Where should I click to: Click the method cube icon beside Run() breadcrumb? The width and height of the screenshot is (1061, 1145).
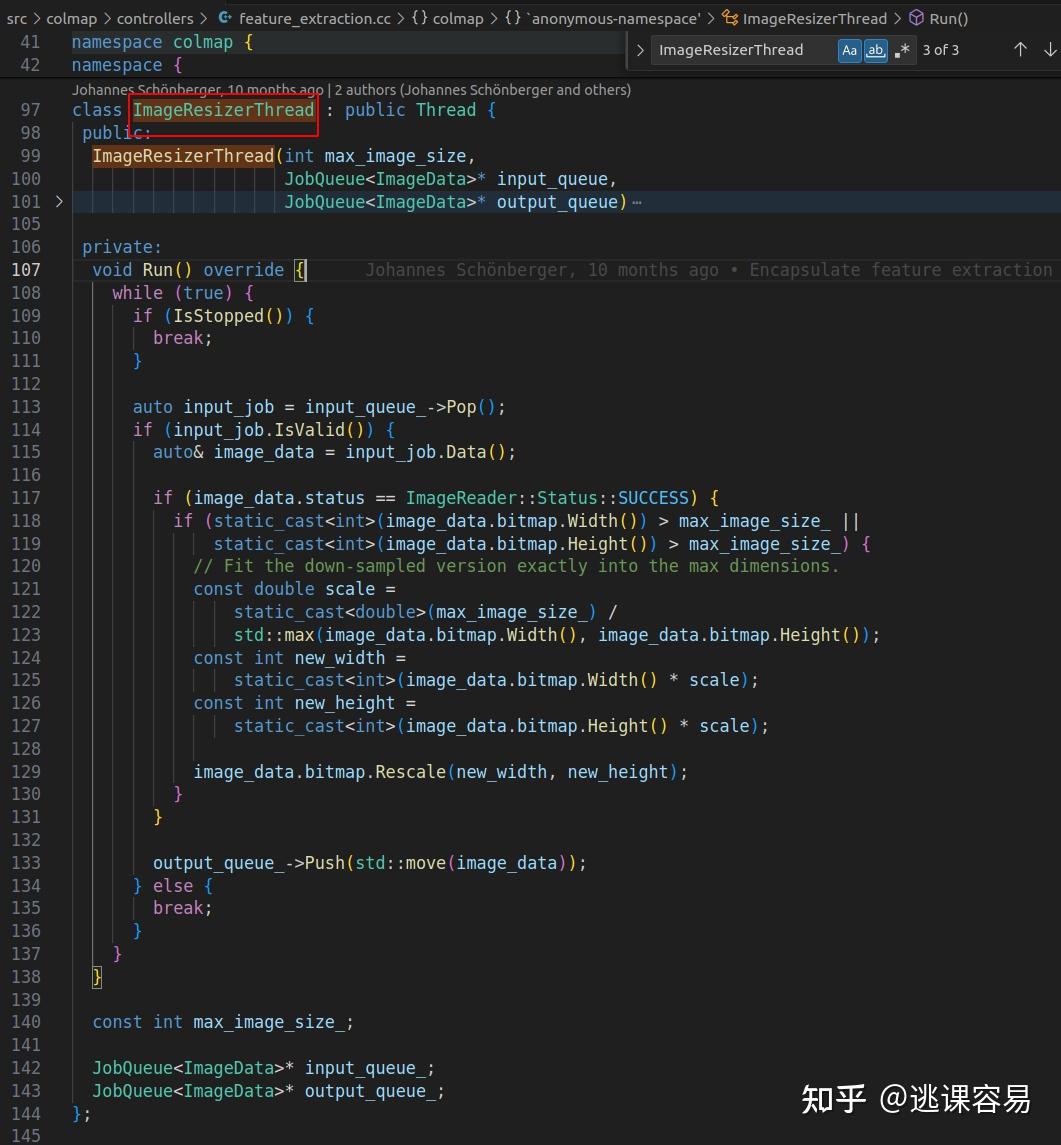click(x=916, y=18)
